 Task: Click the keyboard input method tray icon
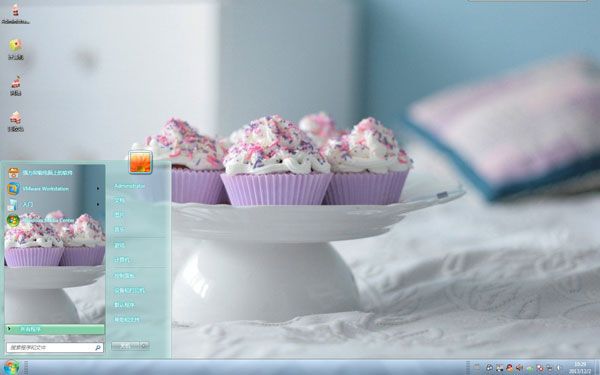477,368
